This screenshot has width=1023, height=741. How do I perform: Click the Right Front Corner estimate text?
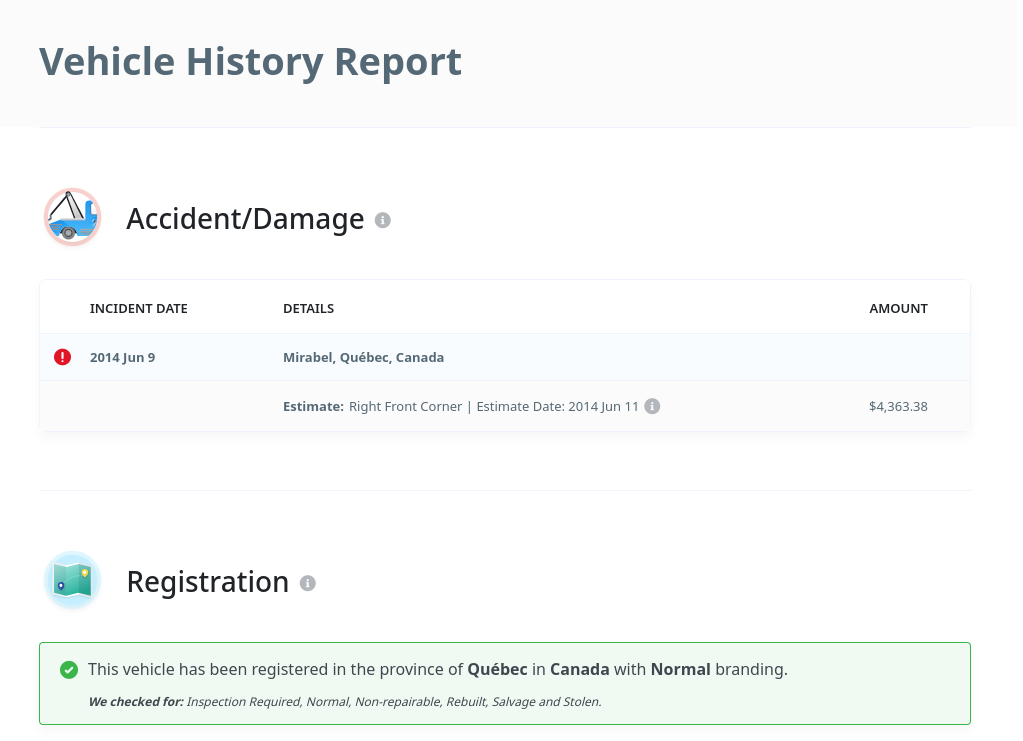[x=405, y=407]
